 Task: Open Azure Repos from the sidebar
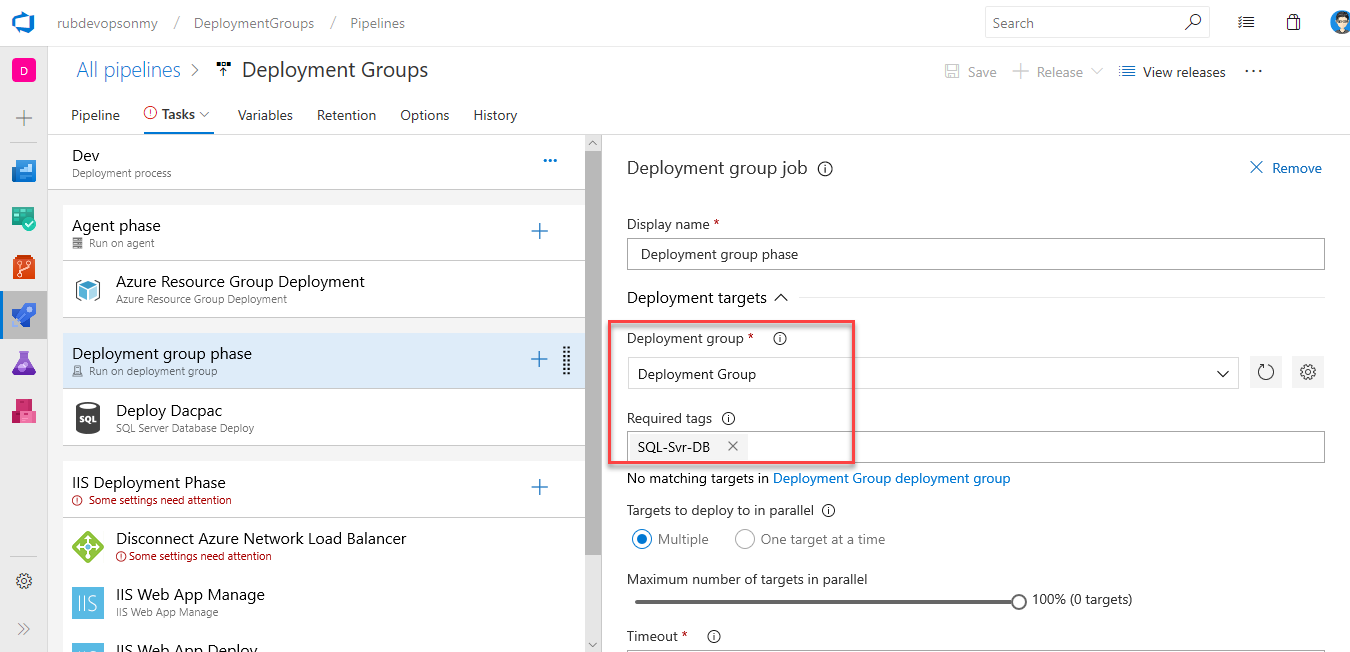pyautogui.click(x=24, y=267)
